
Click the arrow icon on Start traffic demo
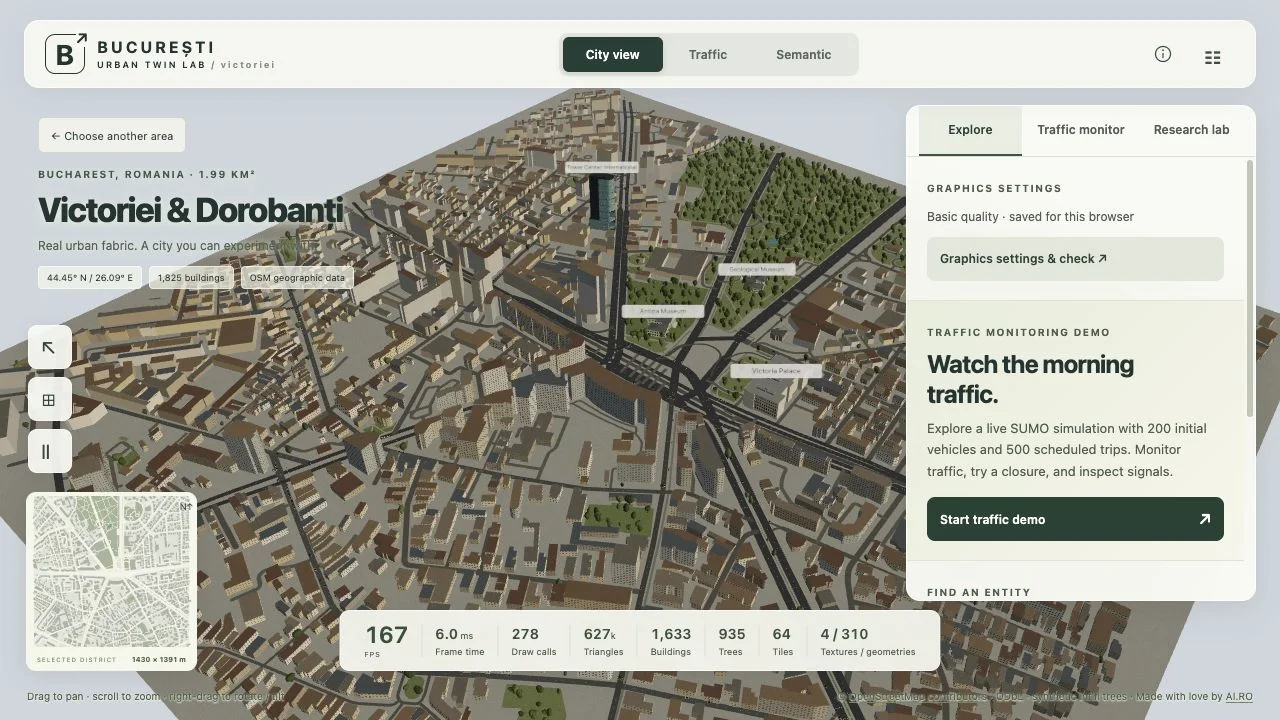(1204, 519)
